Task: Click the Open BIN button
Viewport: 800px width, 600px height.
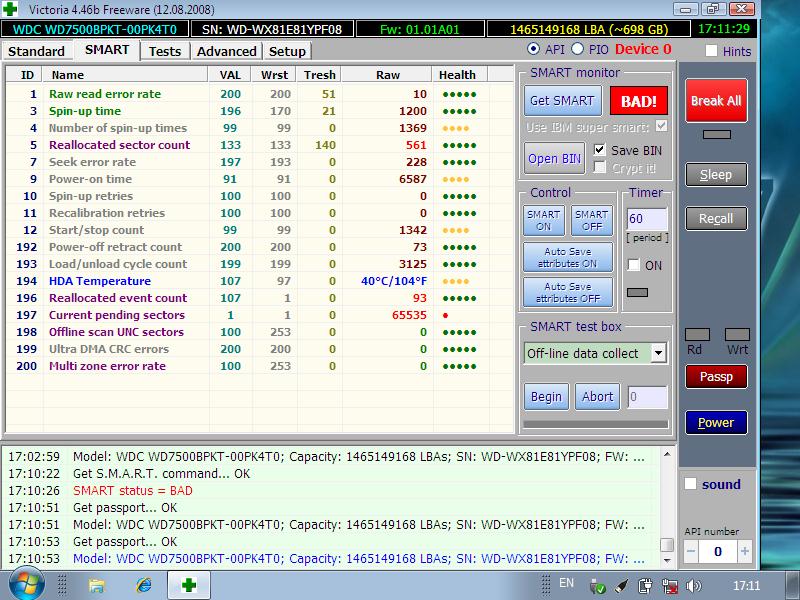Action: [554, 159]
